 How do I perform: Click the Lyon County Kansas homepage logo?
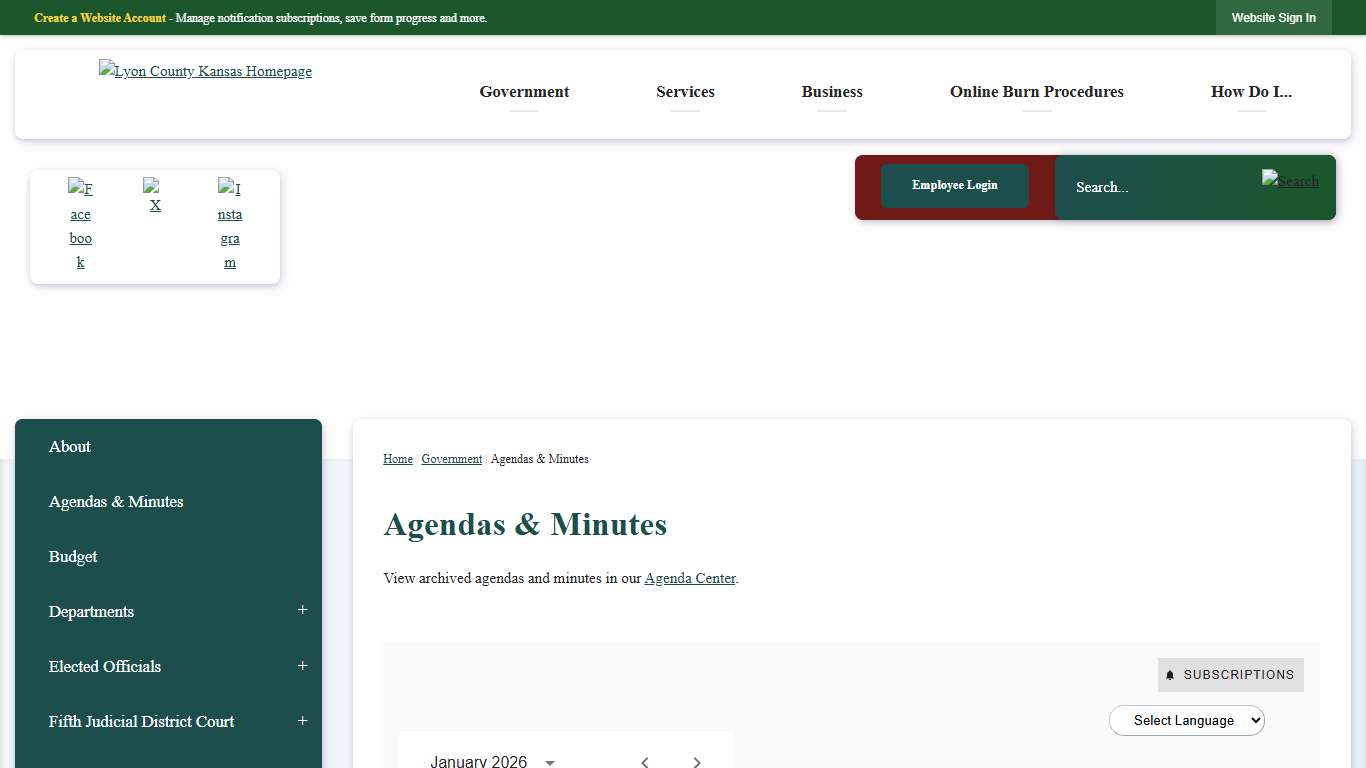pos(205,71)
